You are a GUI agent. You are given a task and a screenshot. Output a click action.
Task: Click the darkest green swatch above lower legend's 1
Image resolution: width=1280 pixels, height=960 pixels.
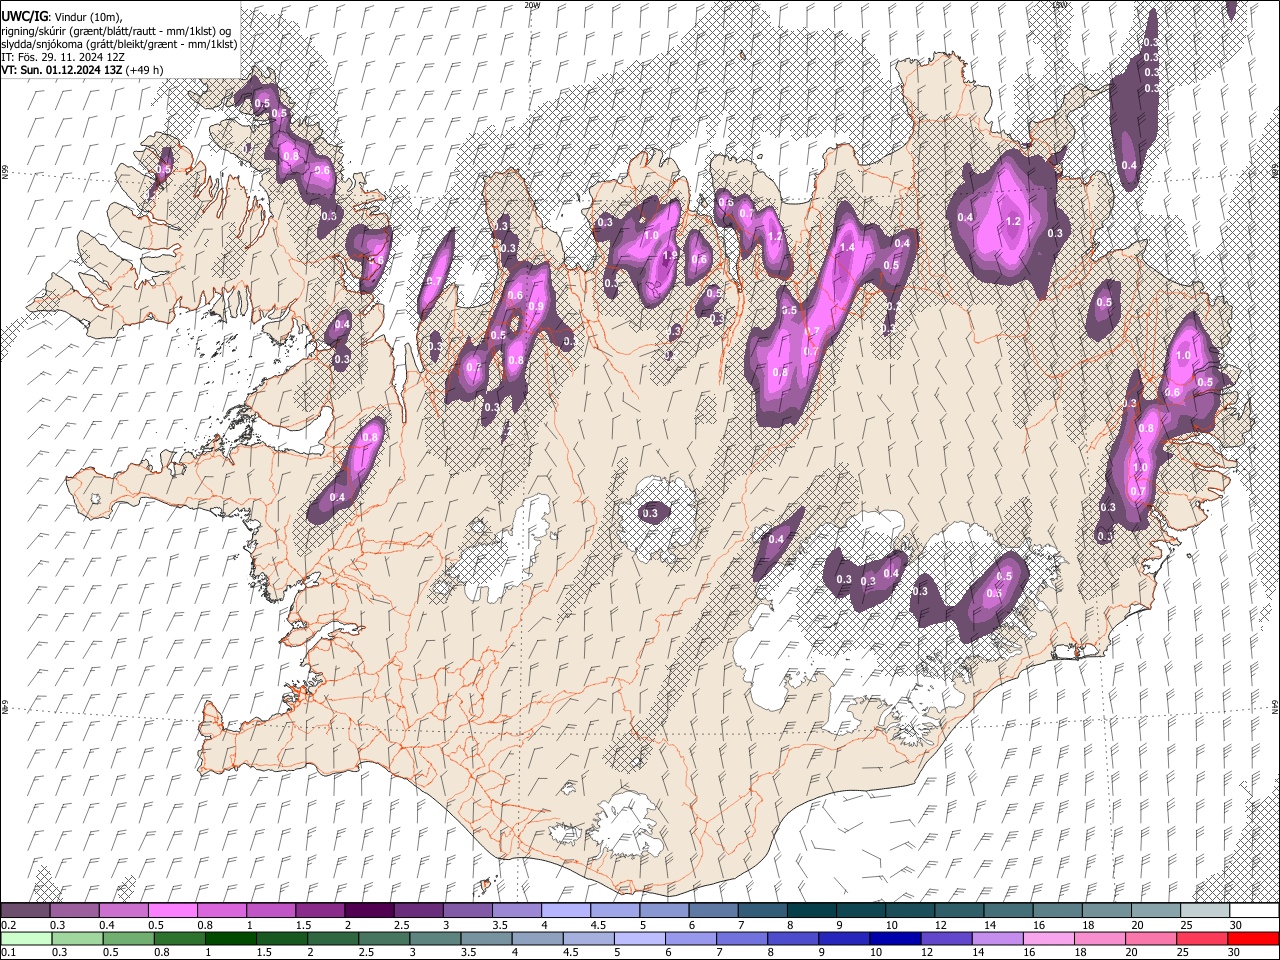point(231,938)
